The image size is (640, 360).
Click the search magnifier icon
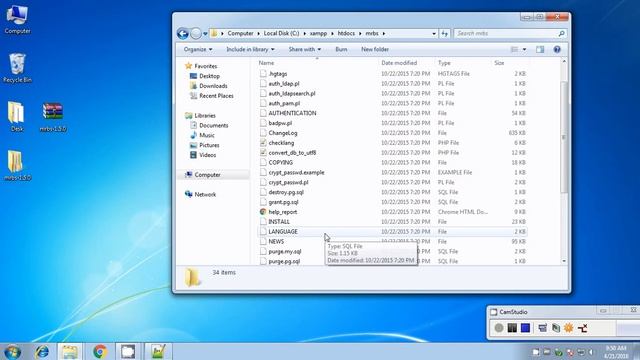coord(561,33)
